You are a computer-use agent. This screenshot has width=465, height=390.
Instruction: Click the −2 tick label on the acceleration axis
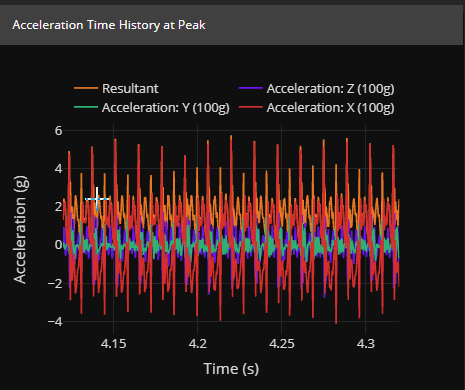pyautogui.click(x=55, y=283)
